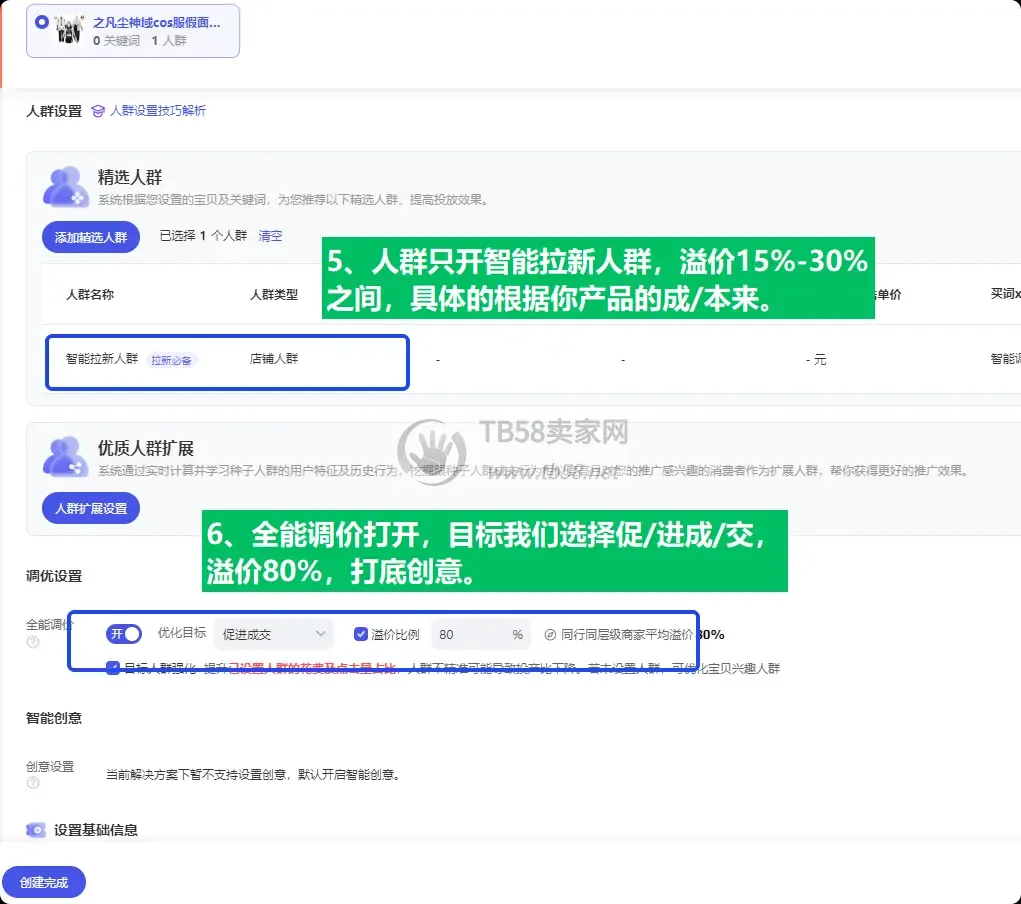Click the icon before 同行同层级商家平均溢价

pyautogui.click(x=550, y=634)
